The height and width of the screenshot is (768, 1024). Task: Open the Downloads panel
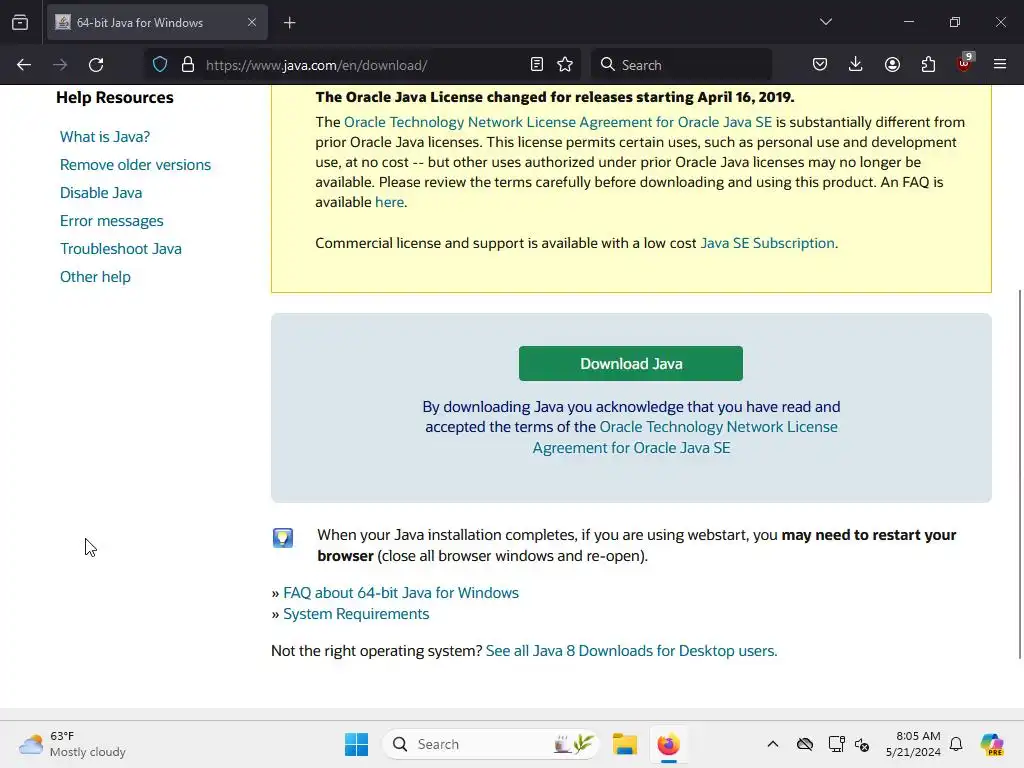(x=856, y=65)
